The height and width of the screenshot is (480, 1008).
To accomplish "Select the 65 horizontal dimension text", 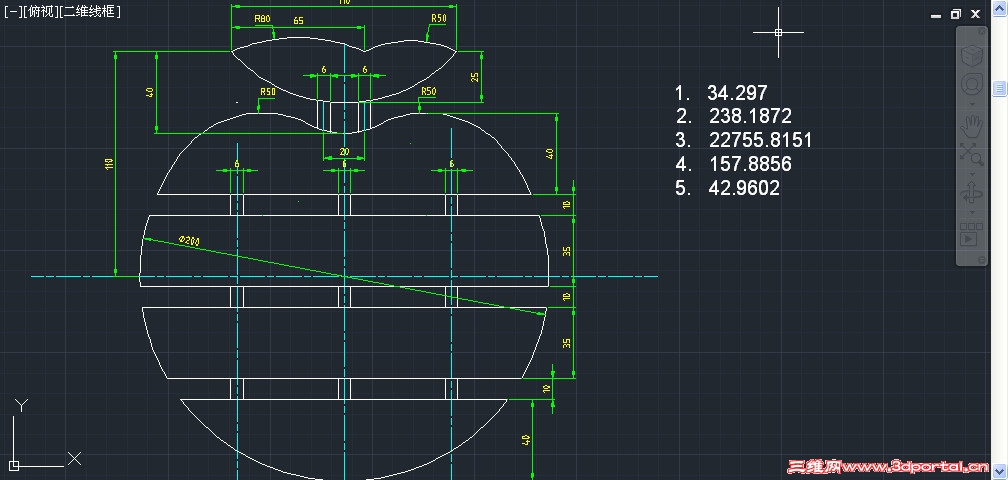I will pyautogui.click(x=298, y=21).
